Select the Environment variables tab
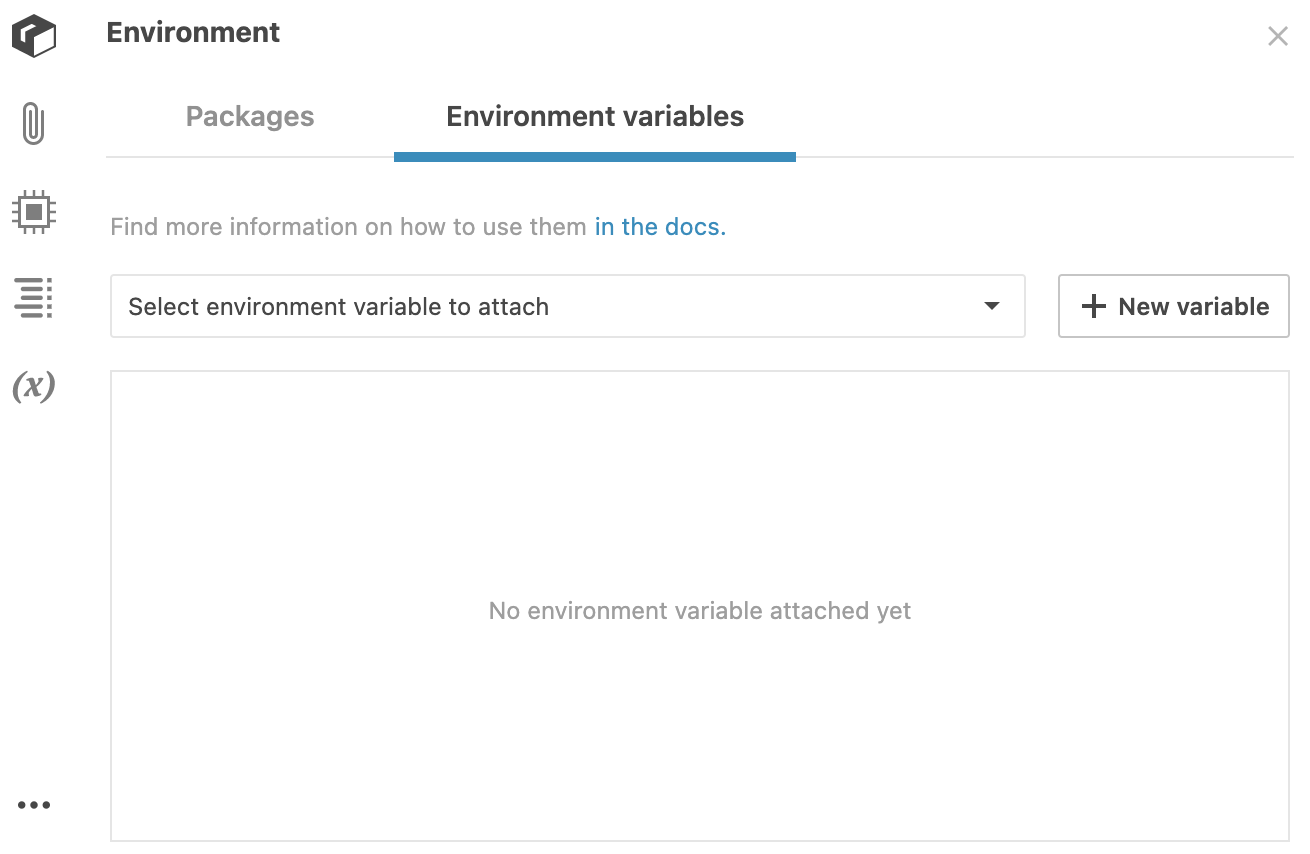1310x854 pixels. click(594, 116)
